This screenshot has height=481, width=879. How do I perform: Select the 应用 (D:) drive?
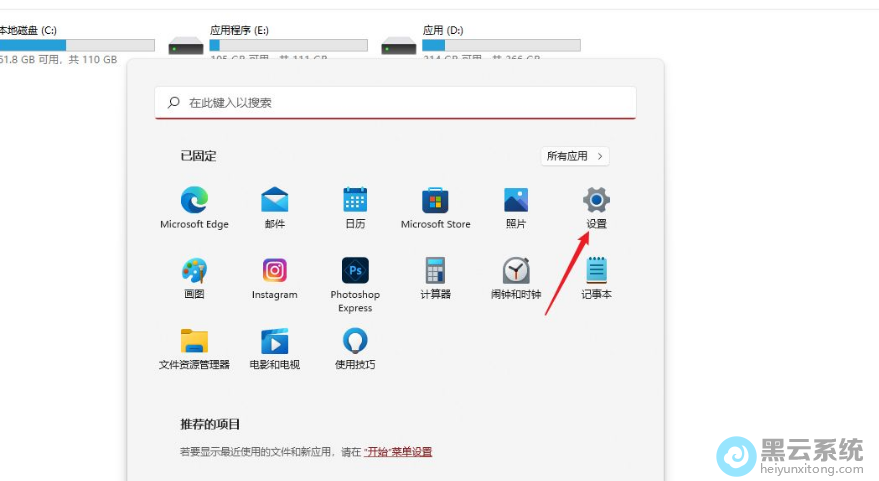[480, 44]
